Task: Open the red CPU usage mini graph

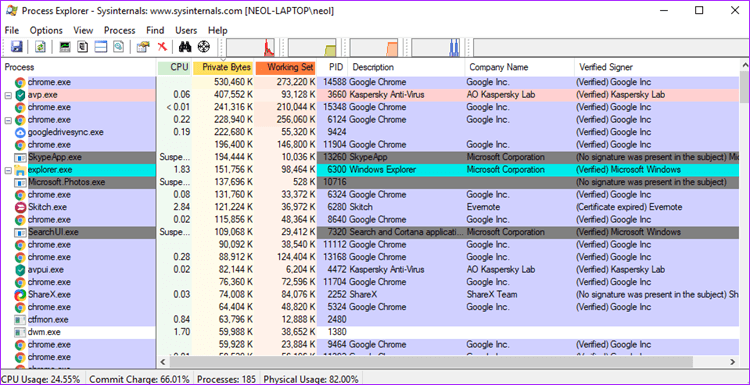Action: click(x=251, y=48)
